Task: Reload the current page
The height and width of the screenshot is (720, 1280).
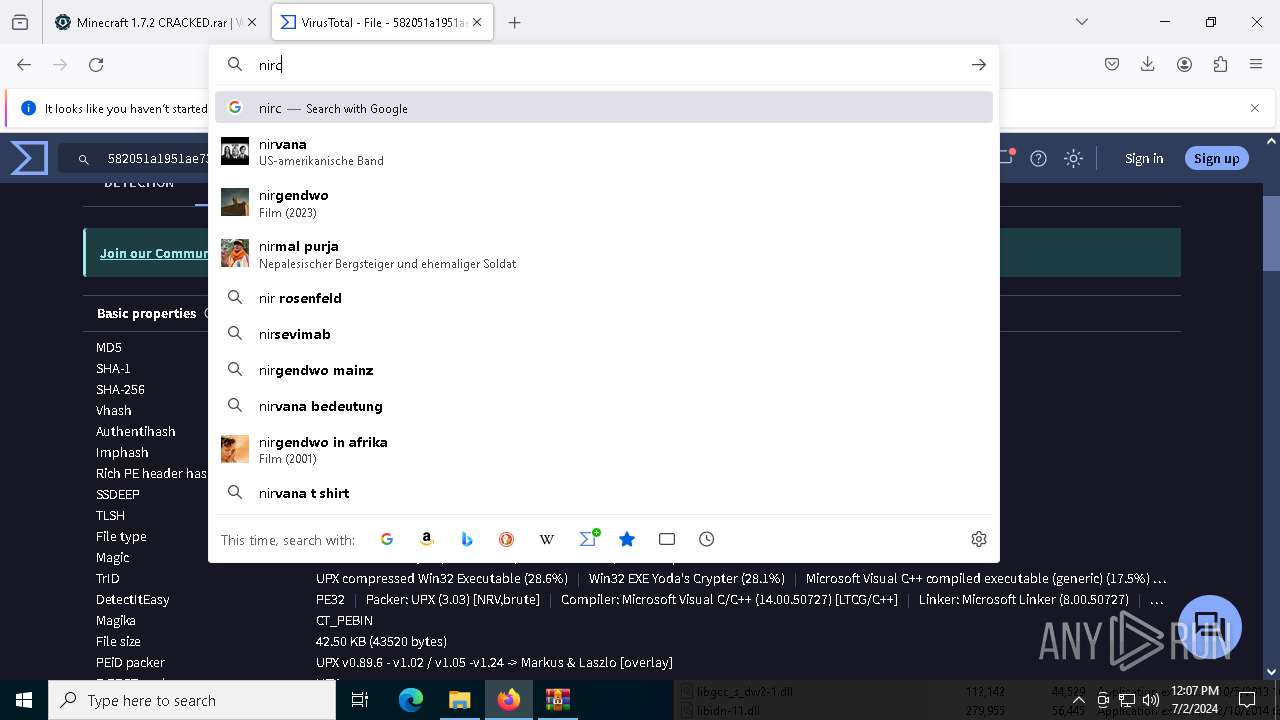Action: coord(96,64)
